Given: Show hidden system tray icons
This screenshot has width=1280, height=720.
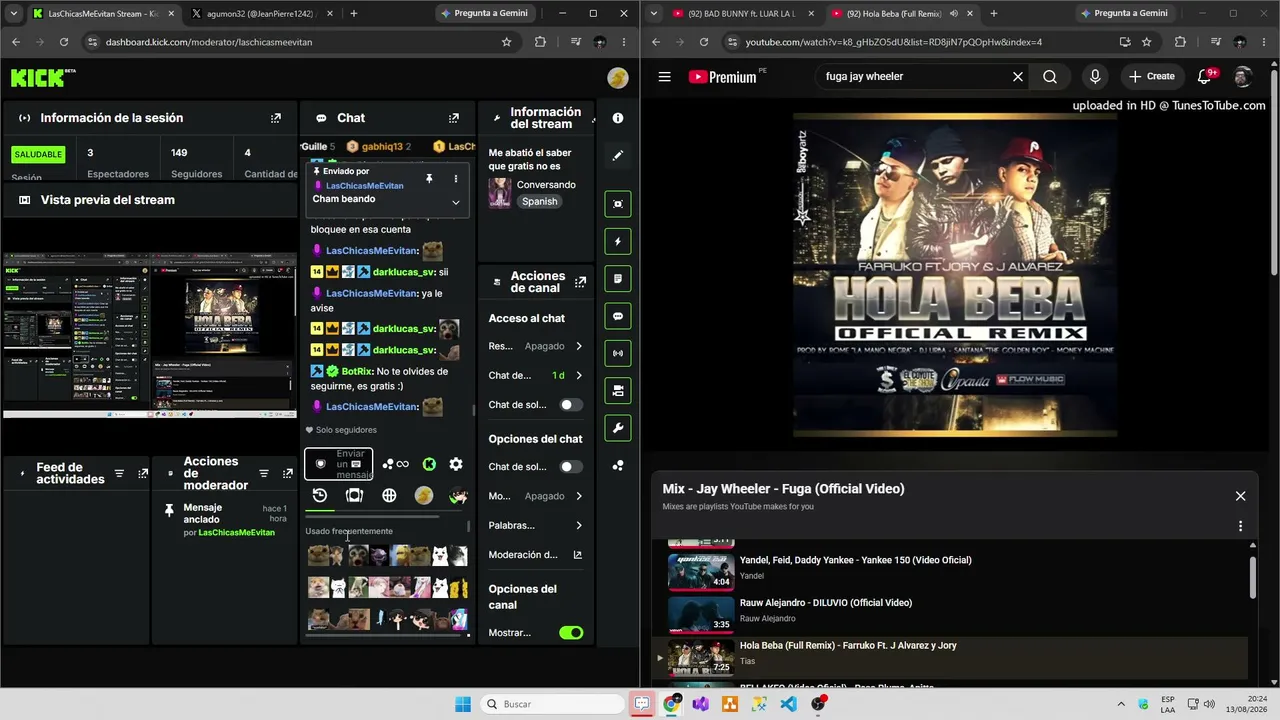Looking at the screenshot, I should [1120, 704].
